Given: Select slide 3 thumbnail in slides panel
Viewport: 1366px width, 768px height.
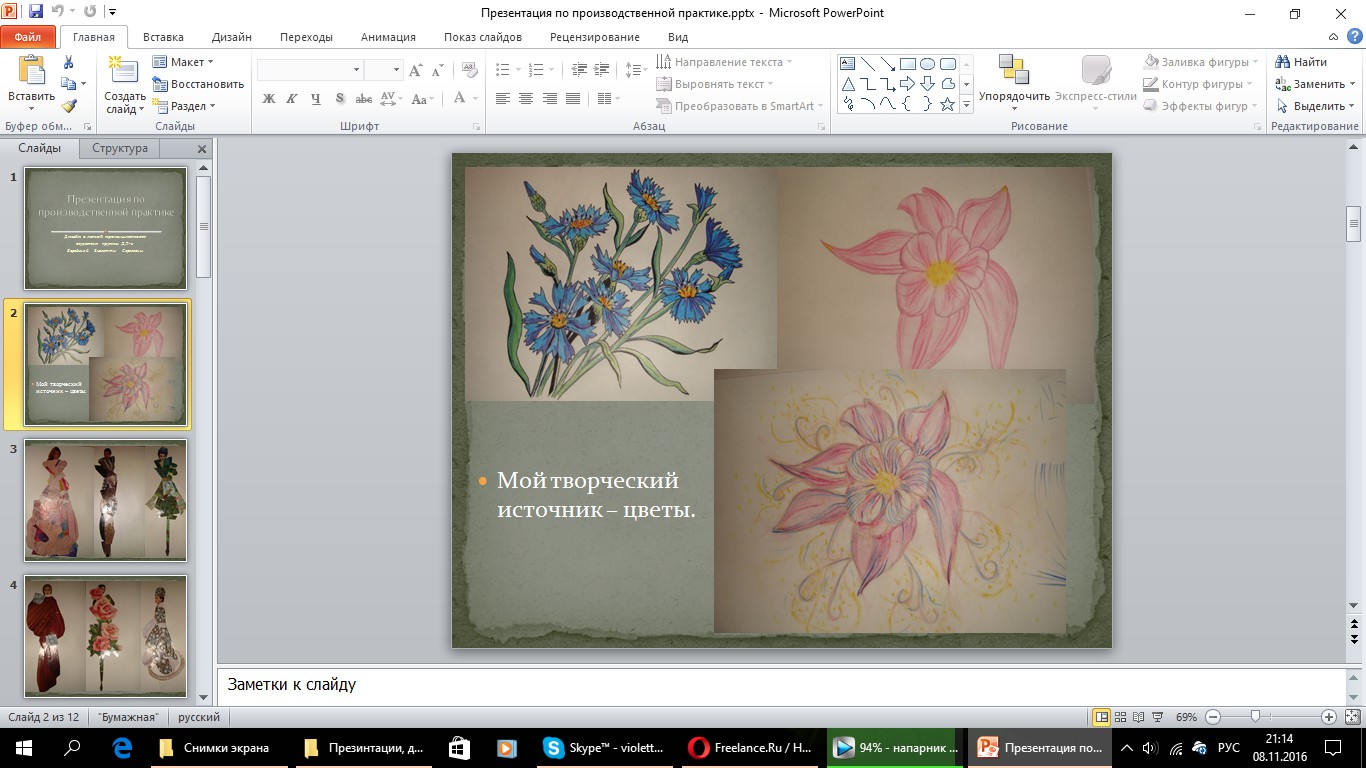Looking at the screenshot, I should [x=105, y=500].
